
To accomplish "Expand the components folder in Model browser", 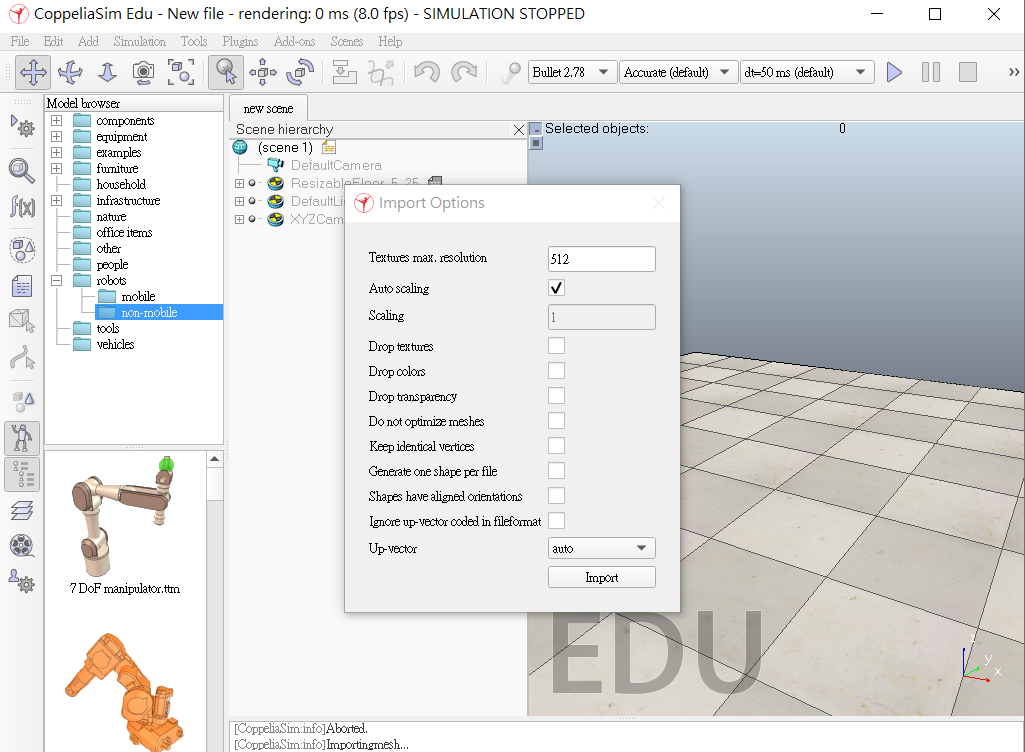I will [x=57, y=120].
